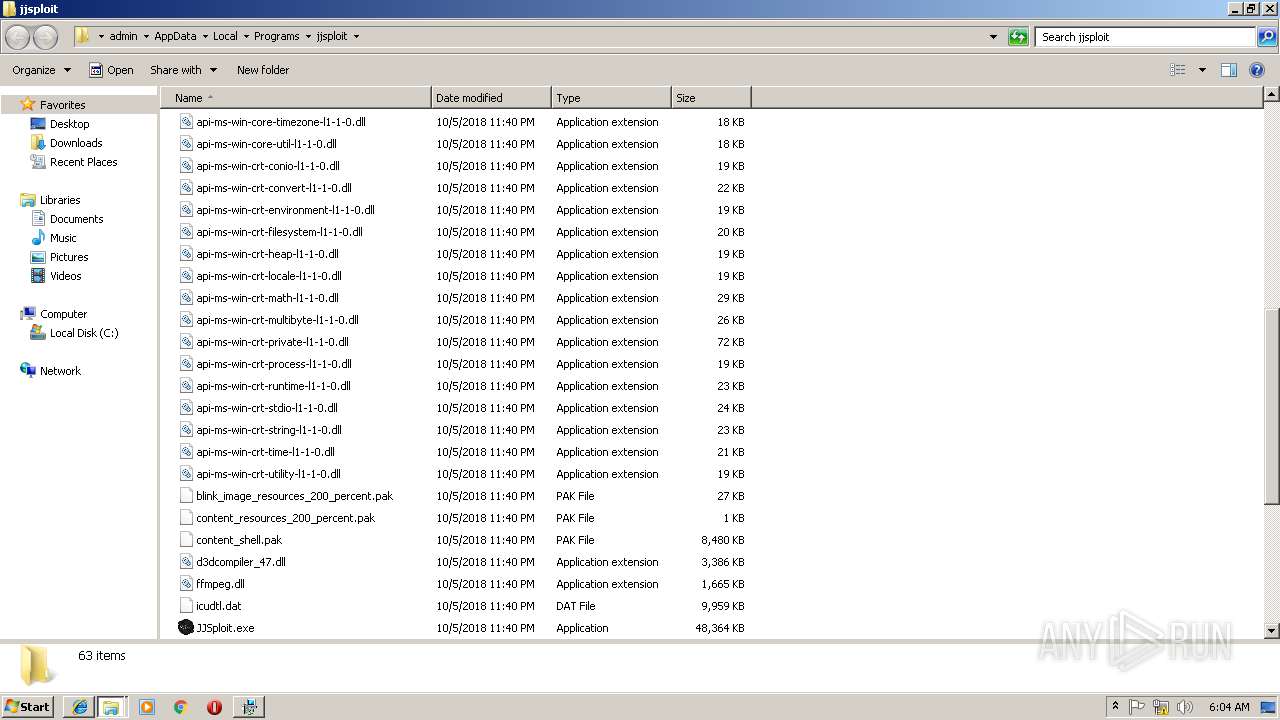Sort by the Date modified column header
Screen dimensions: 1280x720
[x=491, y=98]
